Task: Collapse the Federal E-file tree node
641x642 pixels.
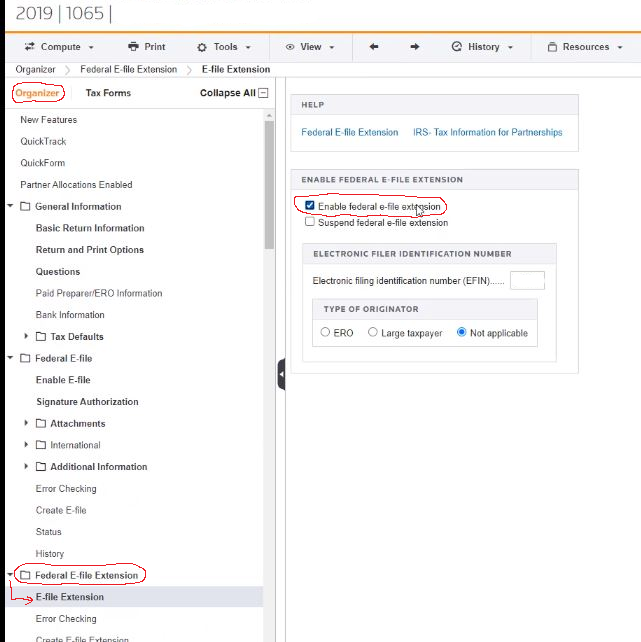Action: [x=10, y=357]
